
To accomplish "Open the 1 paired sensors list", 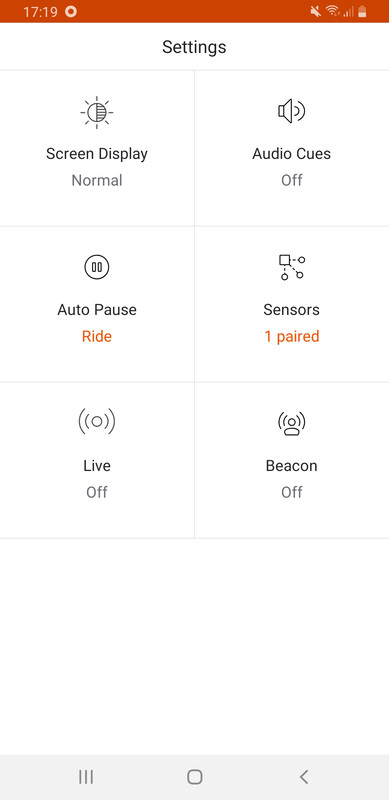I will coord(291,336).
